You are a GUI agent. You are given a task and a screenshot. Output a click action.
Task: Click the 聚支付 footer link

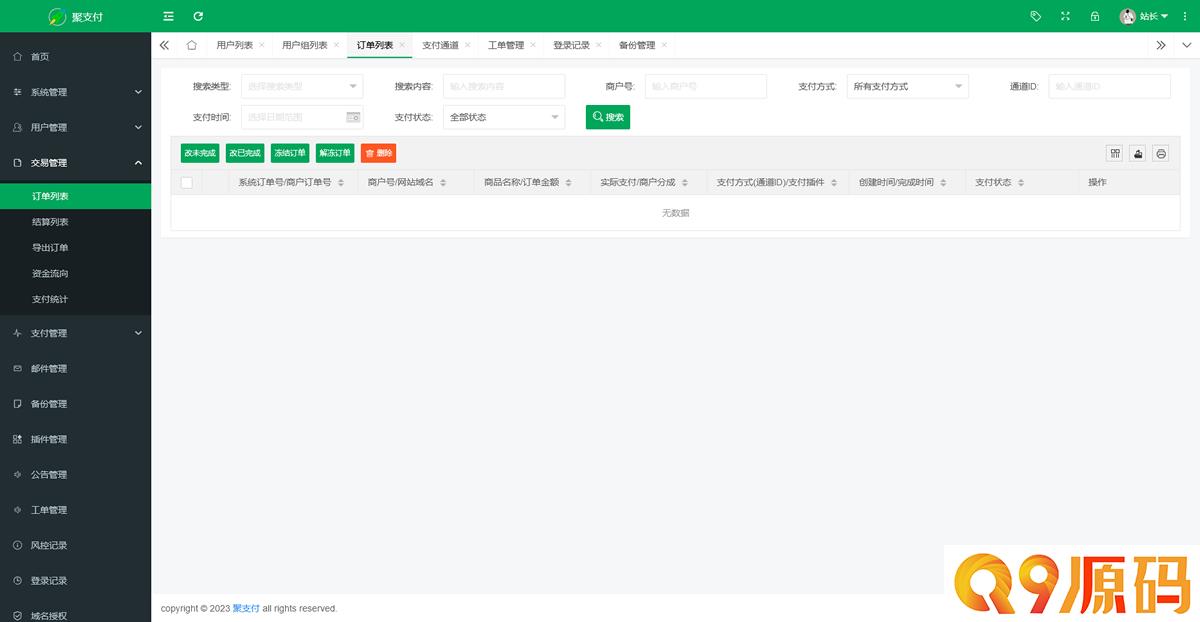click(x=246, y=608)
